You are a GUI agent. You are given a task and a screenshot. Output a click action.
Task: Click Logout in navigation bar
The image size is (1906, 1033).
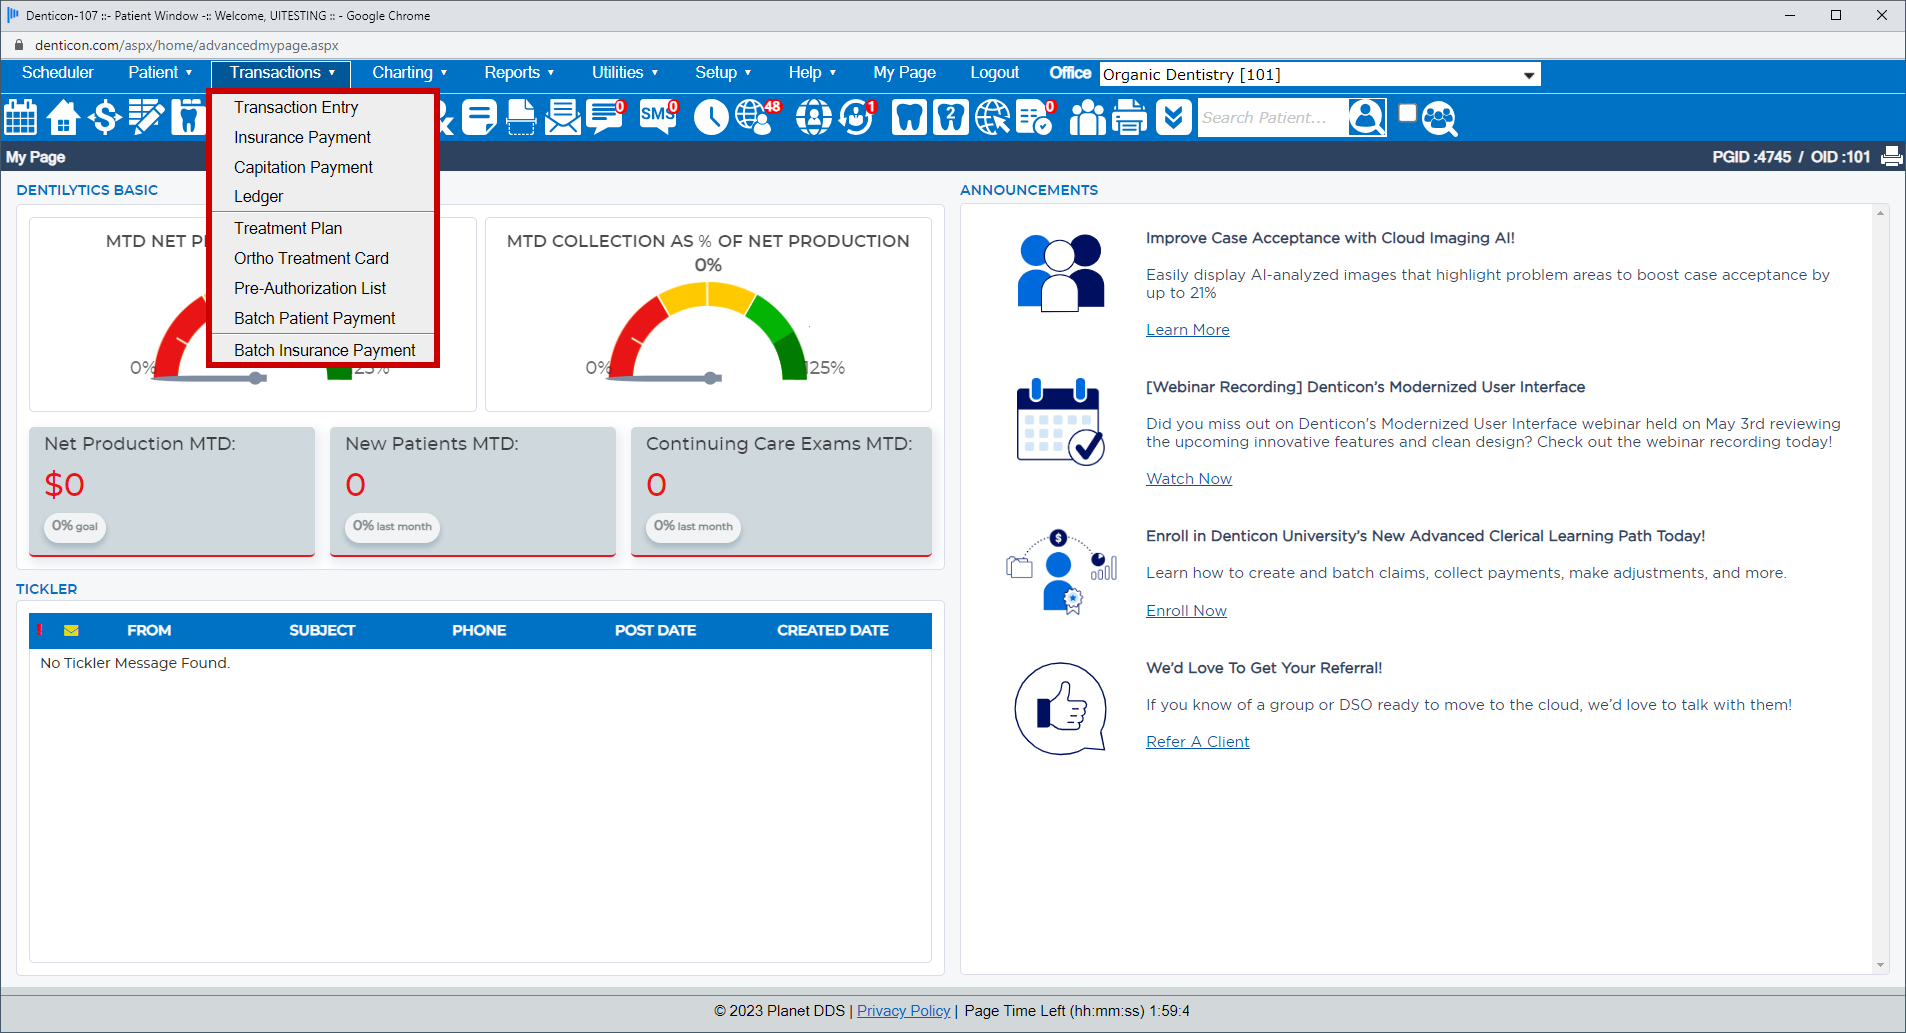coord(994,72)
